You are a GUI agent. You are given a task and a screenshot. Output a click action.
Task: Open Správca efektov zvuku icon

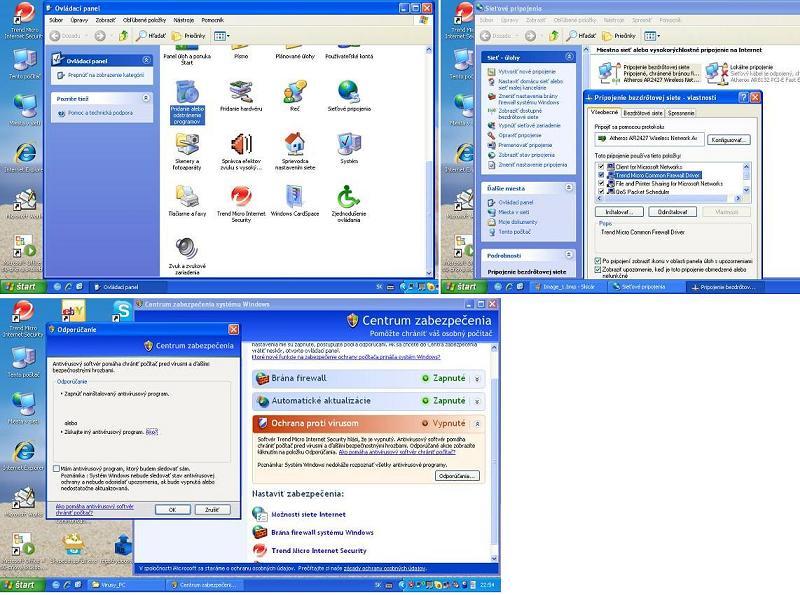pyautogui.click(x=241, y=151)
